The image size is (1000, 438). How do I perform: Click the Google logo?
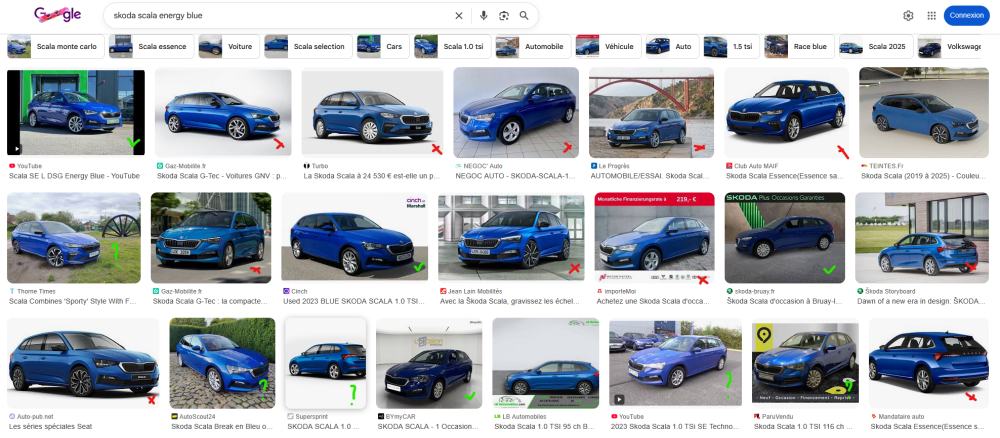click(x=57, y=15)
